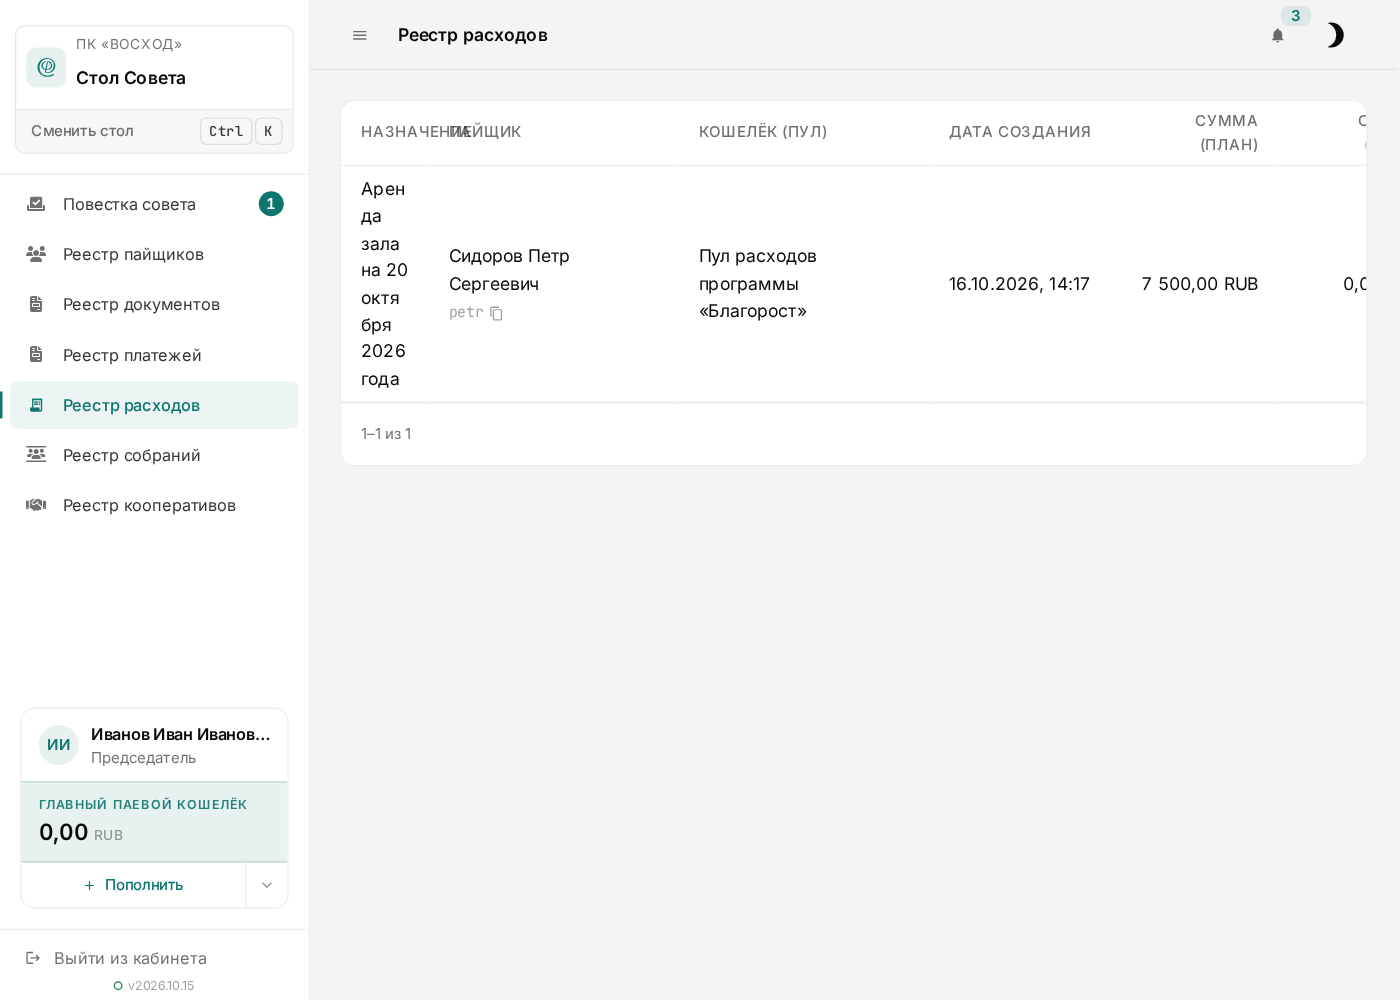1400x1000 pixels.
Task: Click the Стол Совета workspace logo icon
Action: (46, 67)
